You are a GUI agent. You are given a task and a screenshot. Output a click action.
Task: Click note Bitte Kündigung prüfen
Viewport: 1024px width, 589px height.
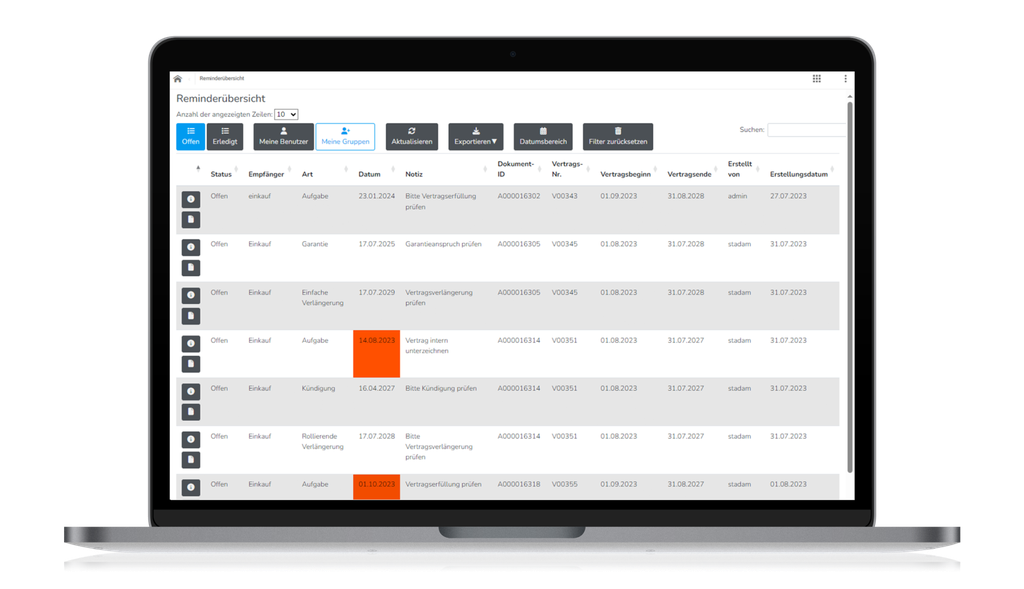(441, 389)
